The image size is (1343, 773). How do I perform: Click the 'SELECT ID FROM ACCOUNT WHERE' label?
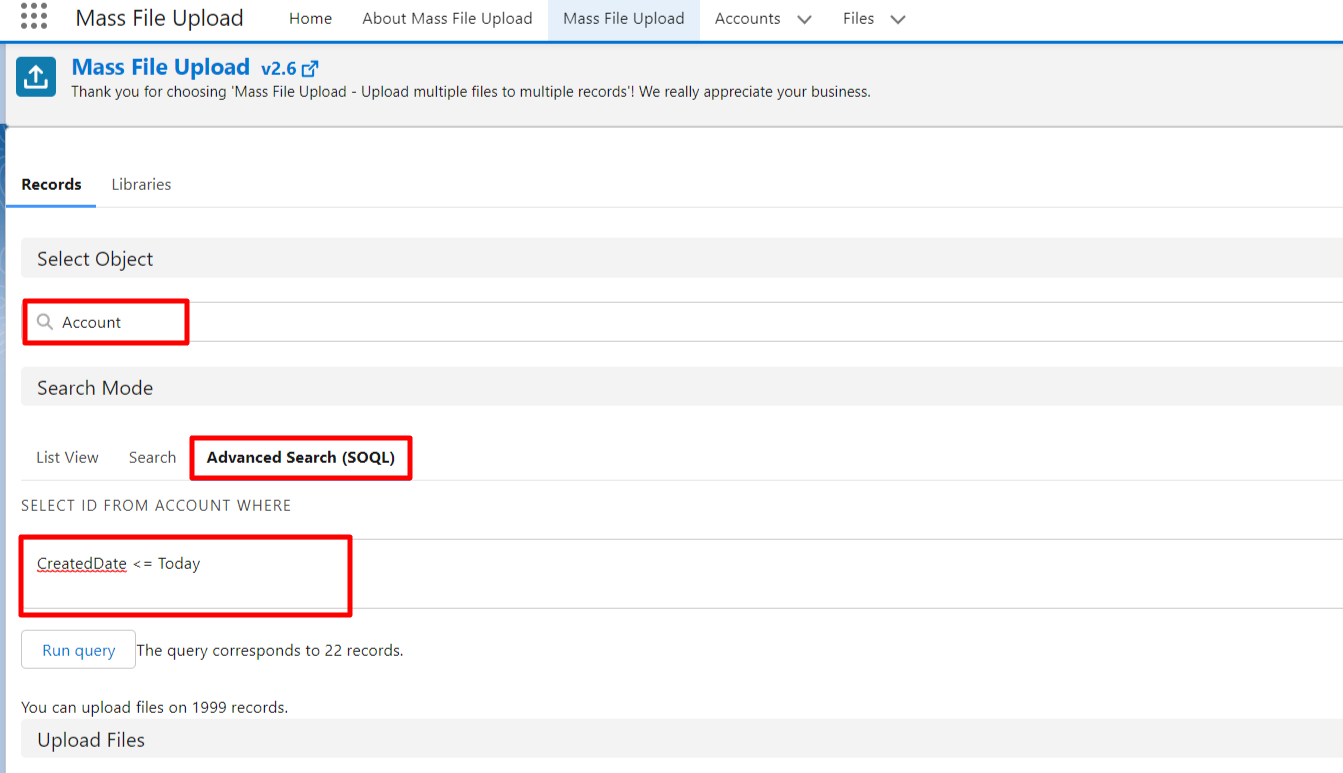tap(156, 506)
